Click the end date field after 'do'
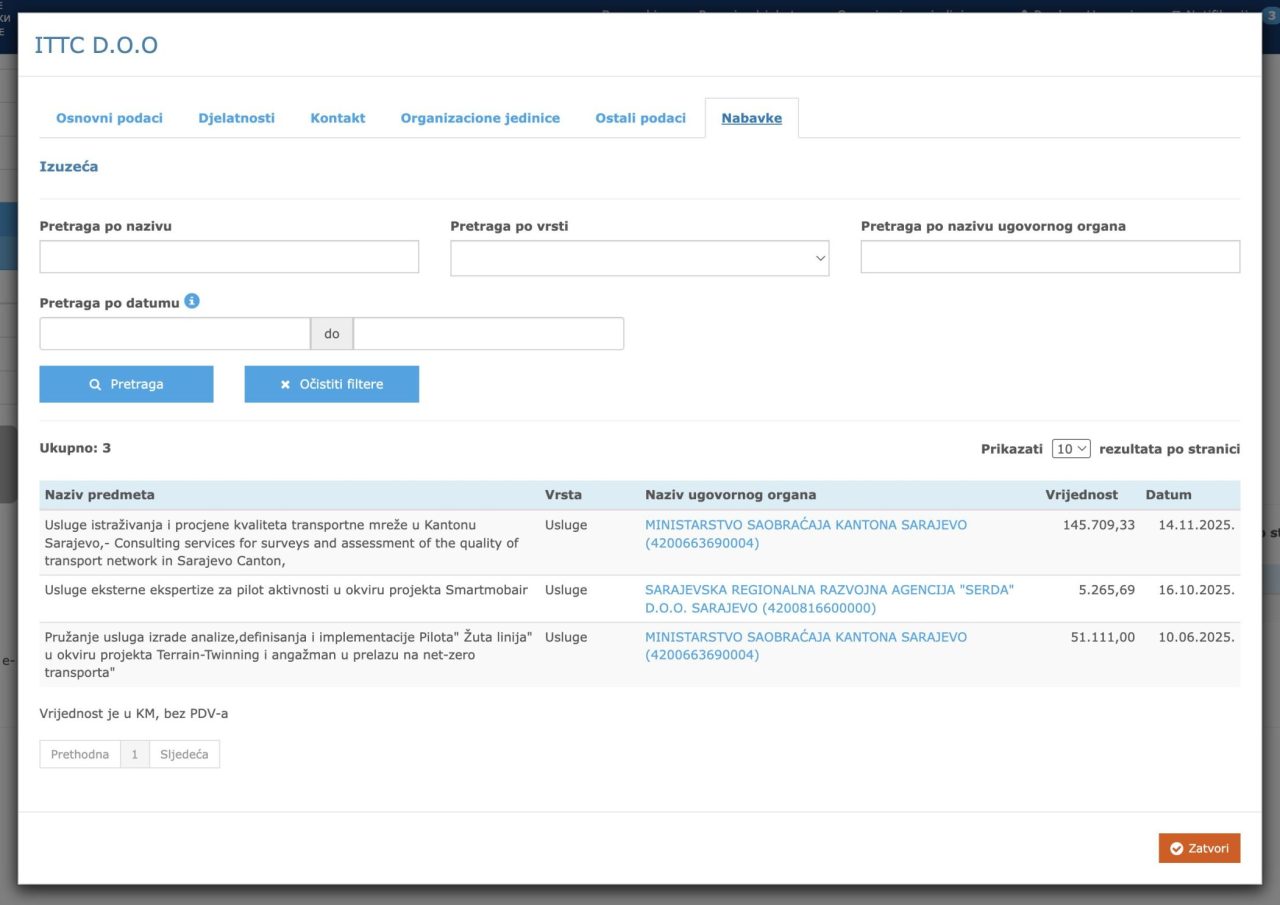This screenshot has width=1280, height=905. click(x=488, y=334)
